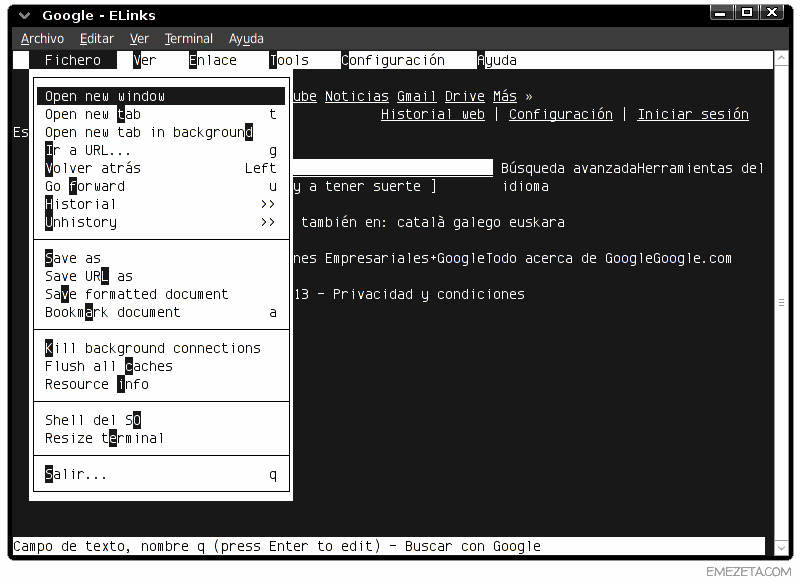Expand the Unhistory submenu
This screenshot has height=583, width=800.
point(161,222)
